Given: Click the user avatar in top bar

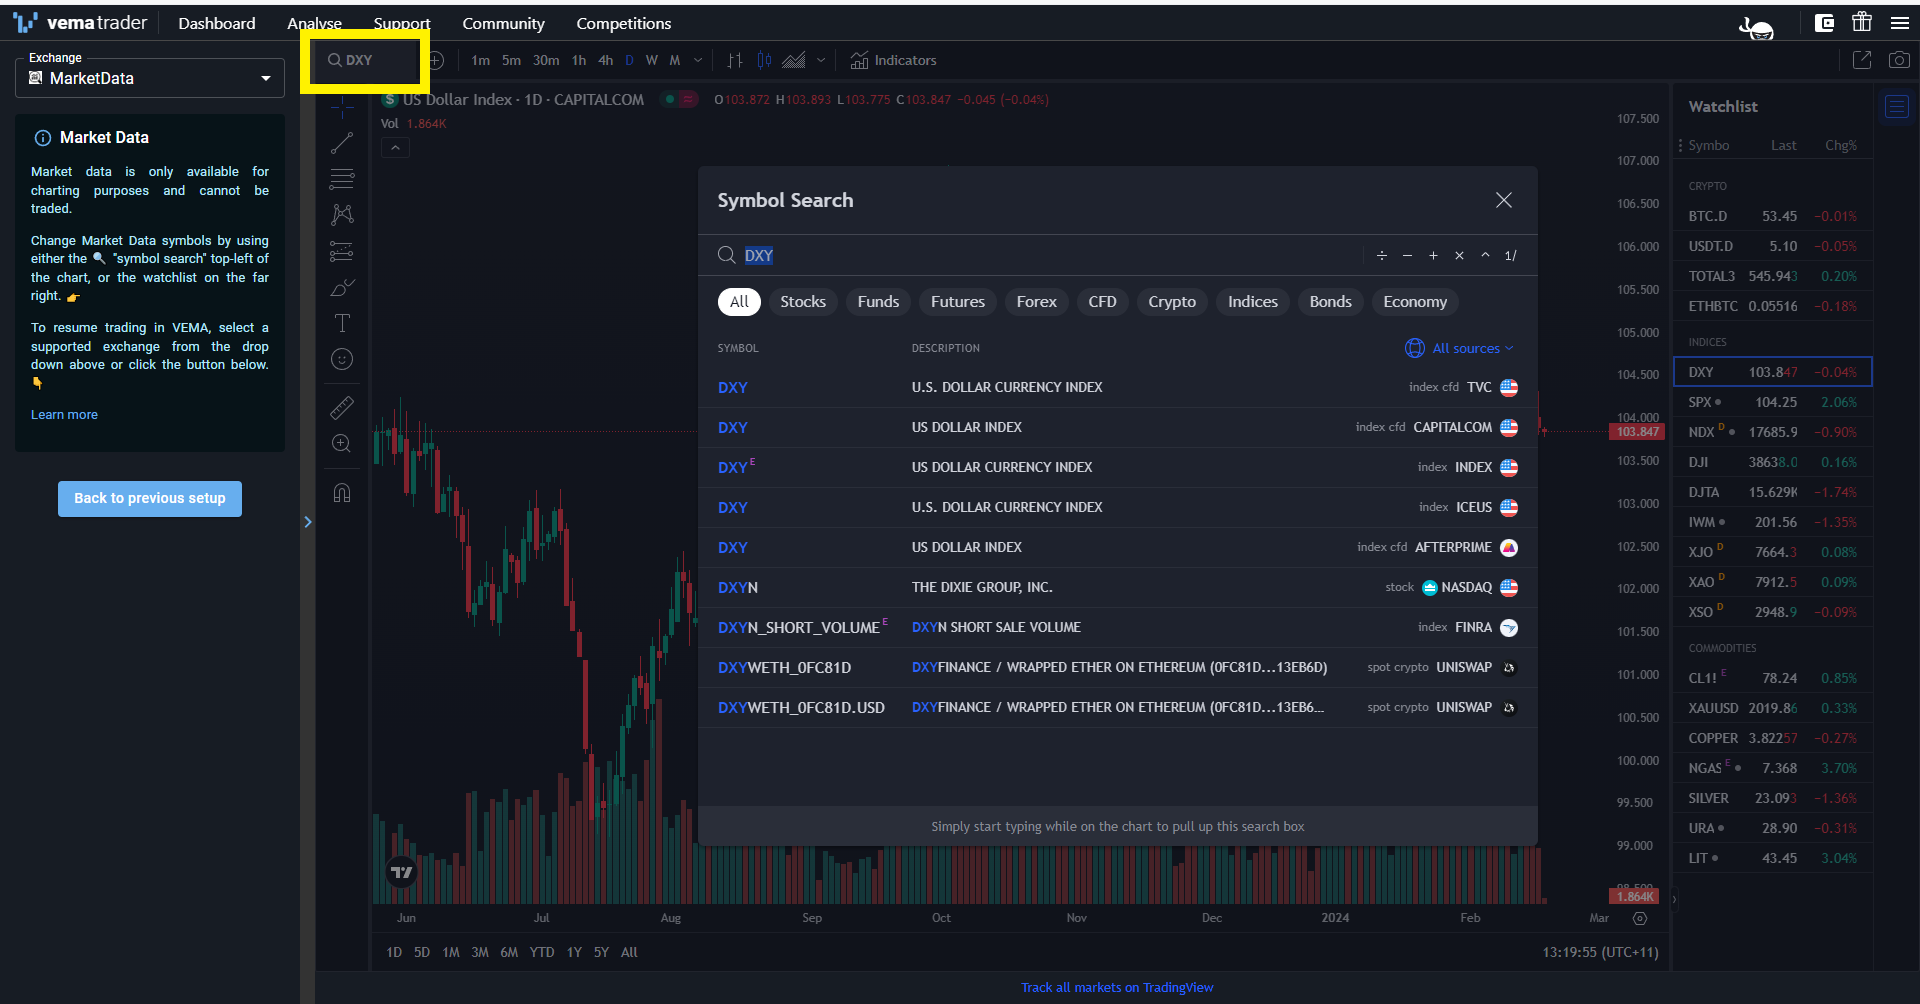Looking at the screenshot, I should (1757, 26).
